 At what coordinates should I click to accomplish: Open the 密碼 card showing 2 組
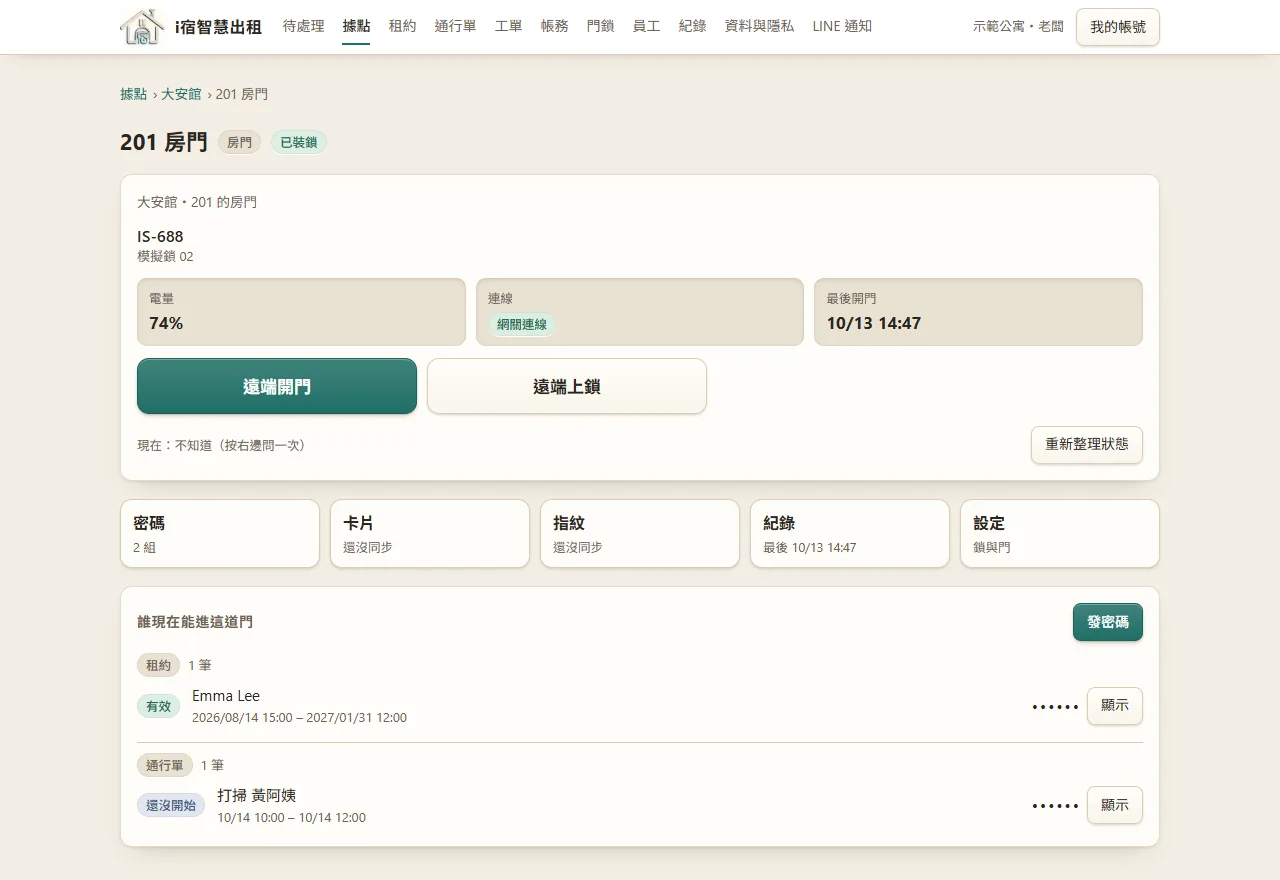coord(220,534)
